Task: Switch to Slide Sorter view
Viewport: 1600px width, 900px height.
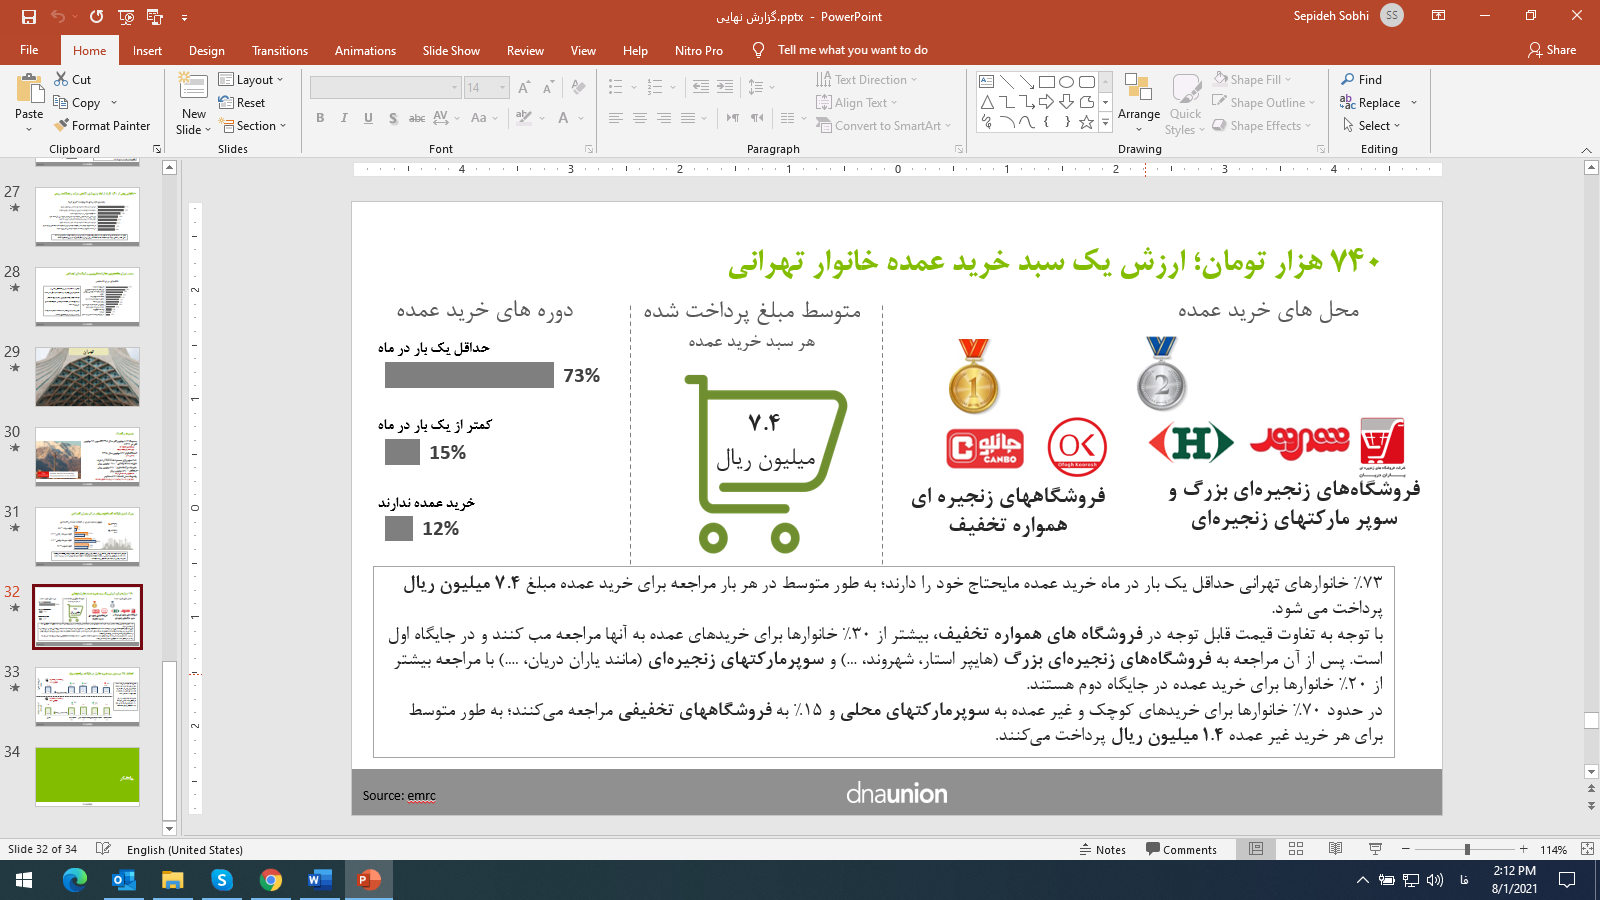Action: (x=1296, y=849)
